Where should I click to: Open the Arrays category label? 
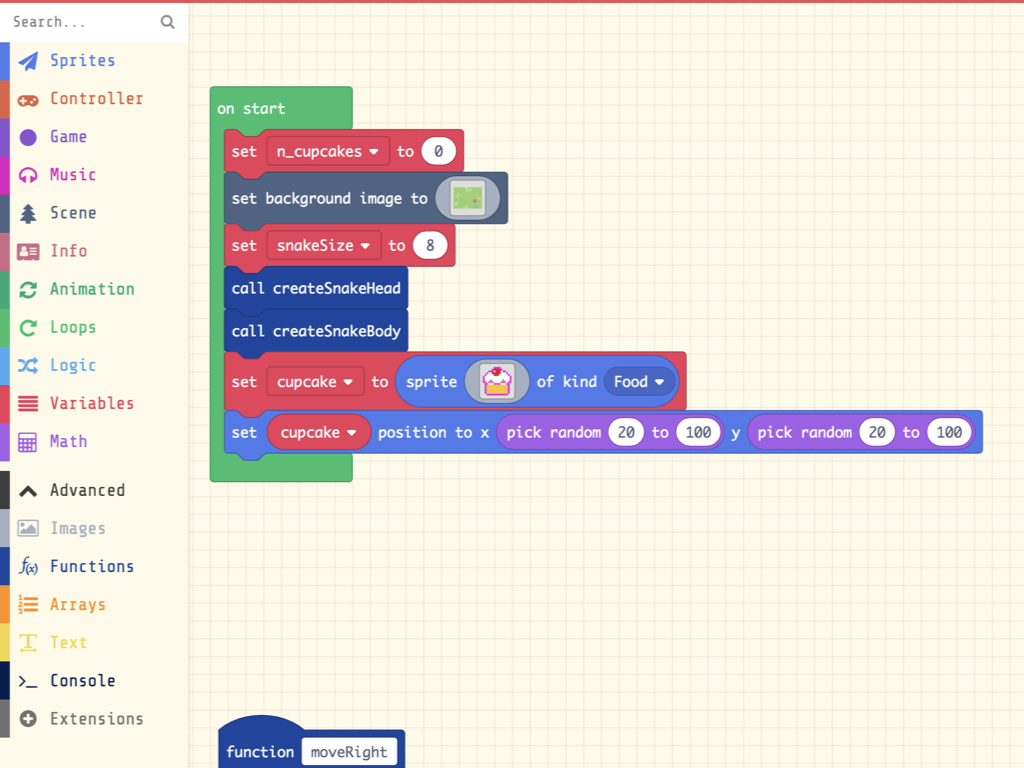coord(78,605)
